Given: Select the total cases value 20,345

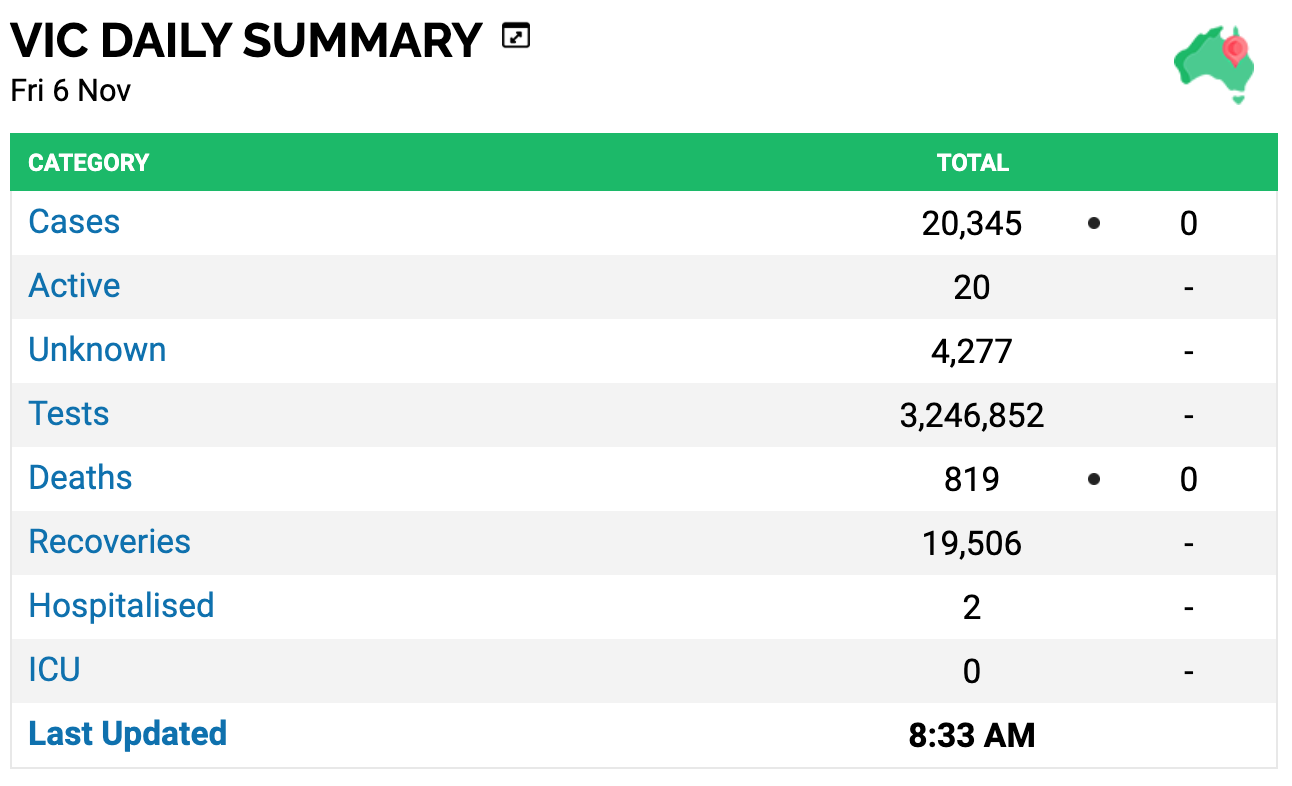Looking at the screenshot, I should pyautogui.click(x=972, y=224).
